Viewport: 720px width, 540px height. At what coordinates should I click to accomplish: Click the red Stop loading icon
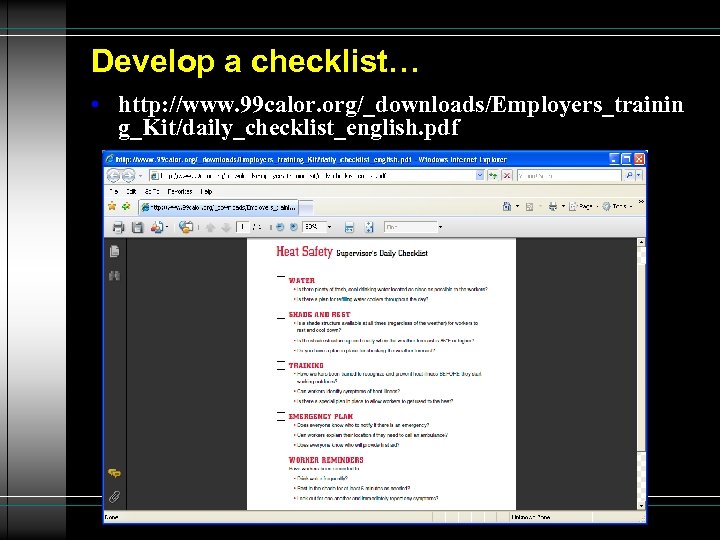point(506,175)
